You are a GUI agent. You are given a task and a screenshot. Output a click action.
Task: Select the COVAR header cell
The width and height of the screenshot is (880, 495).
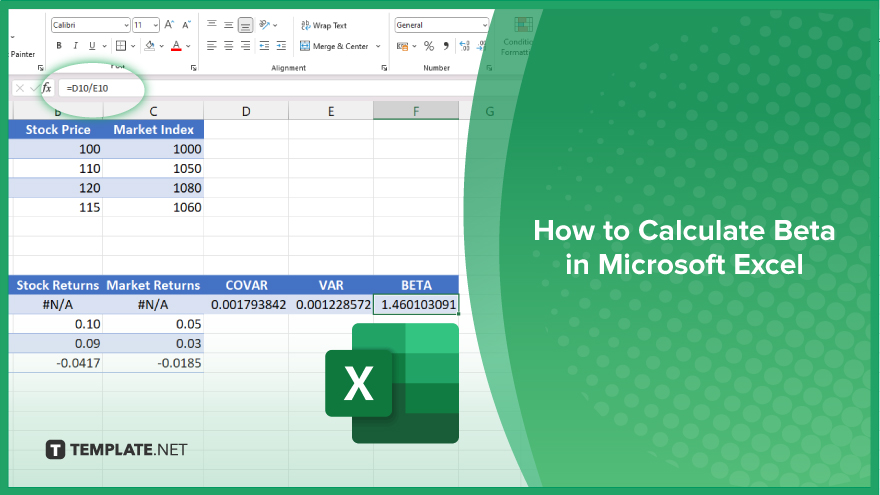(x=246, y=285)
